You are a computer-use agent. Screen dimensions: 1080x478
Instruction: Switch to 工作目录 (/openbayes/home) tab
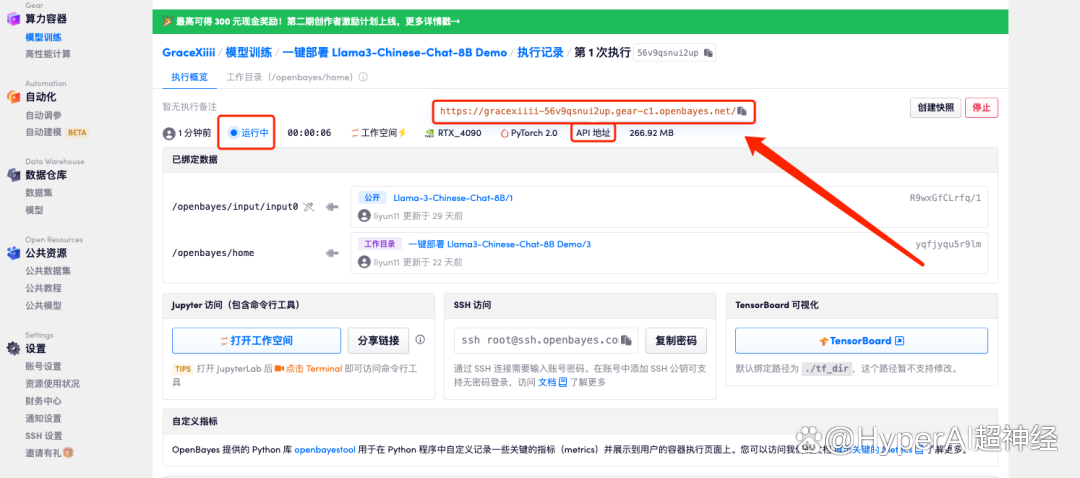click(x=290, y=77)
